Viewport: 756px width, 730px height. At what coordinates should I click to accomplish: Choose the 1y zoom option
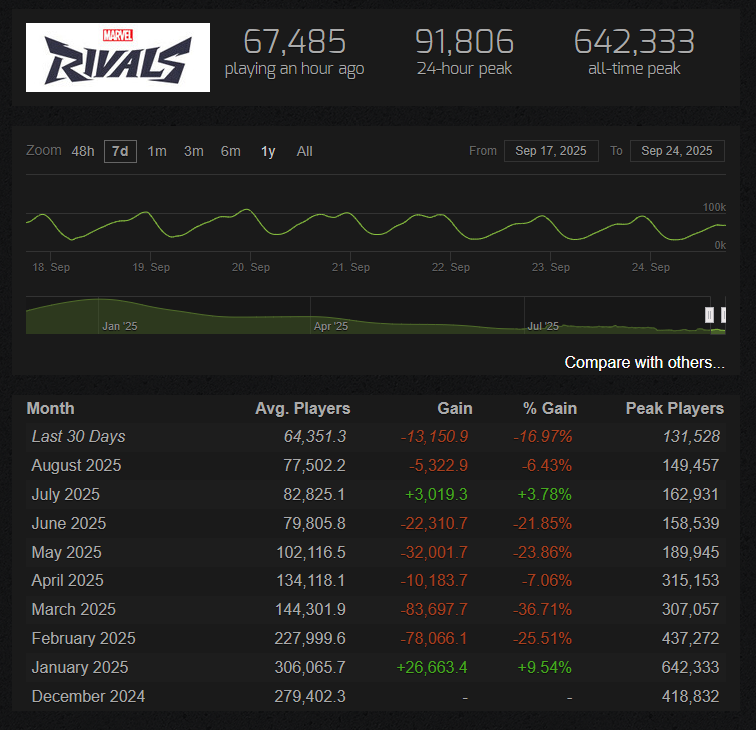pyautogui.click(x=268, y=151)
